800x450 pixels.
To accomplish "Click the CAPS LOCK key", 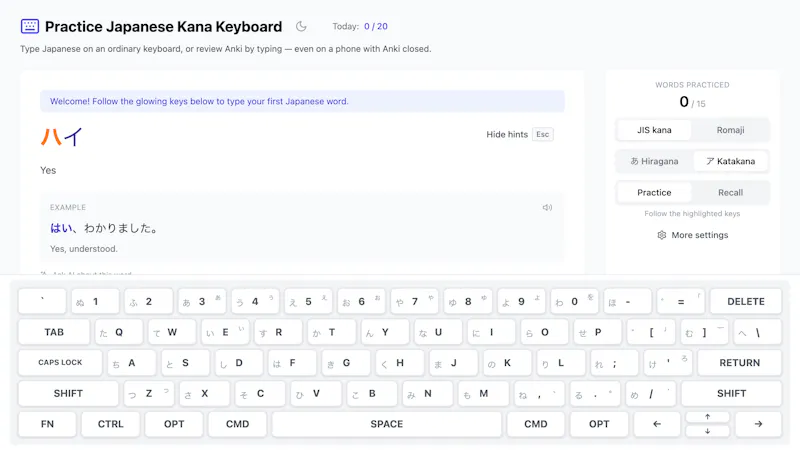I will coord(60,363).
